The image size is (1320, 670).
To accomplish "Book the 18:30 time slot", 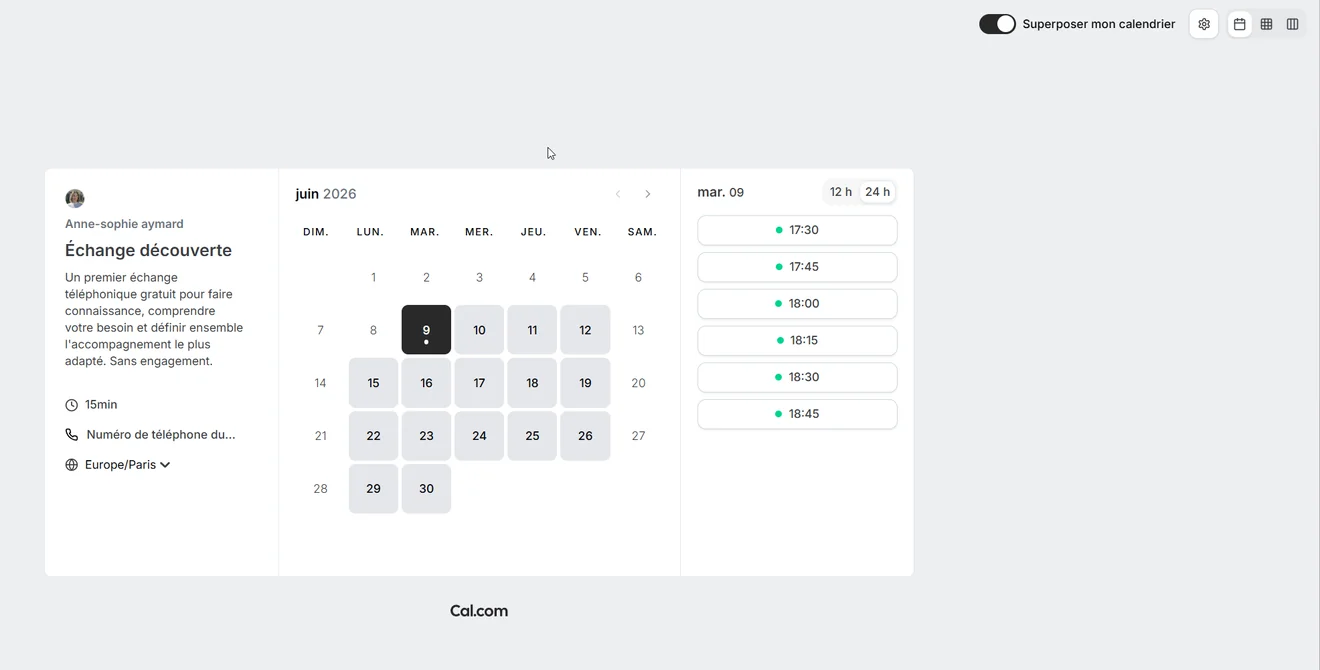I will point(797,377).
